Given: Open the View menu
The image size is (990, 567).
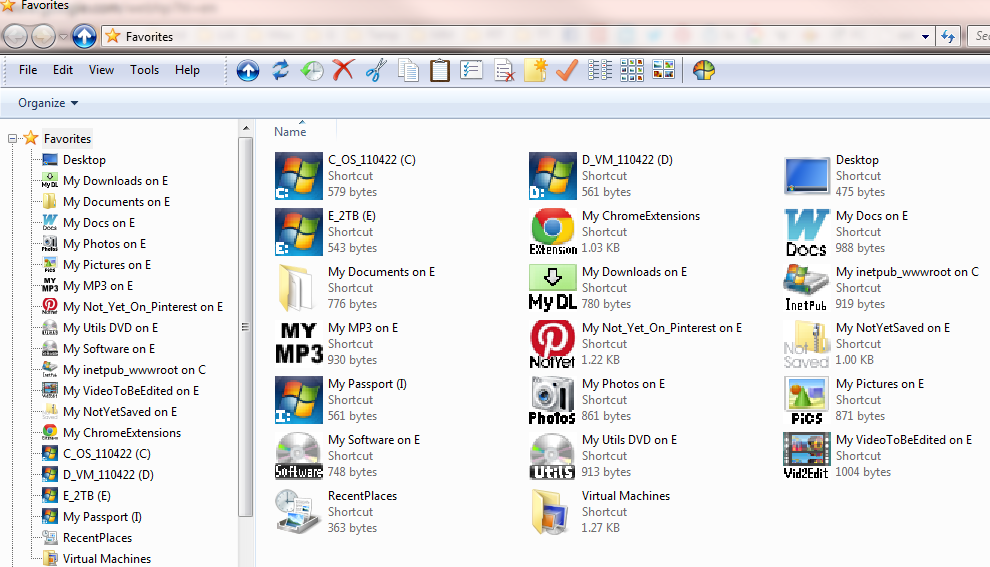Looking at the screenshot, I should coord(101,70).
